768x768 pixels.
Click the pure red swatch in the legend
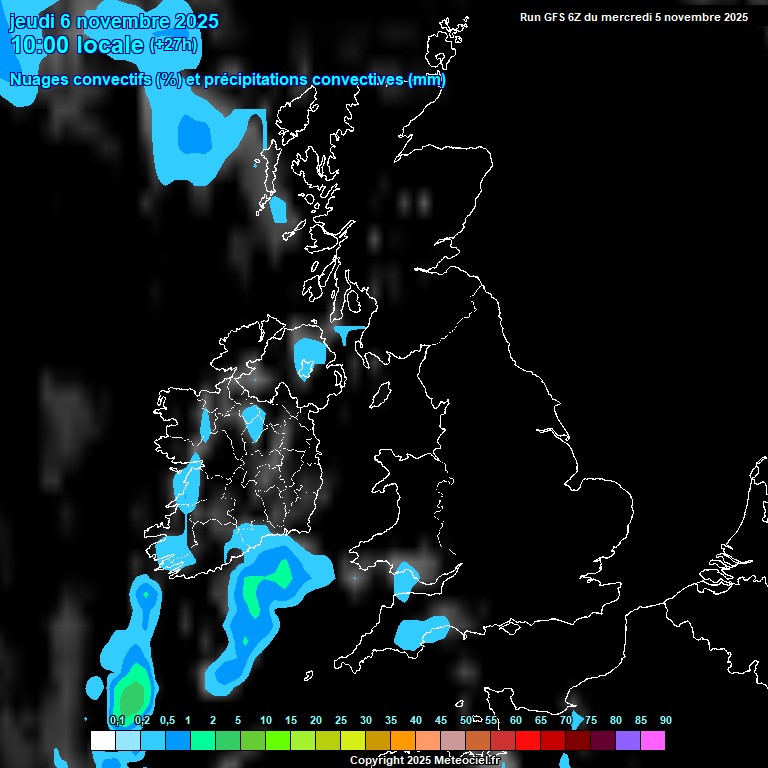528,741
